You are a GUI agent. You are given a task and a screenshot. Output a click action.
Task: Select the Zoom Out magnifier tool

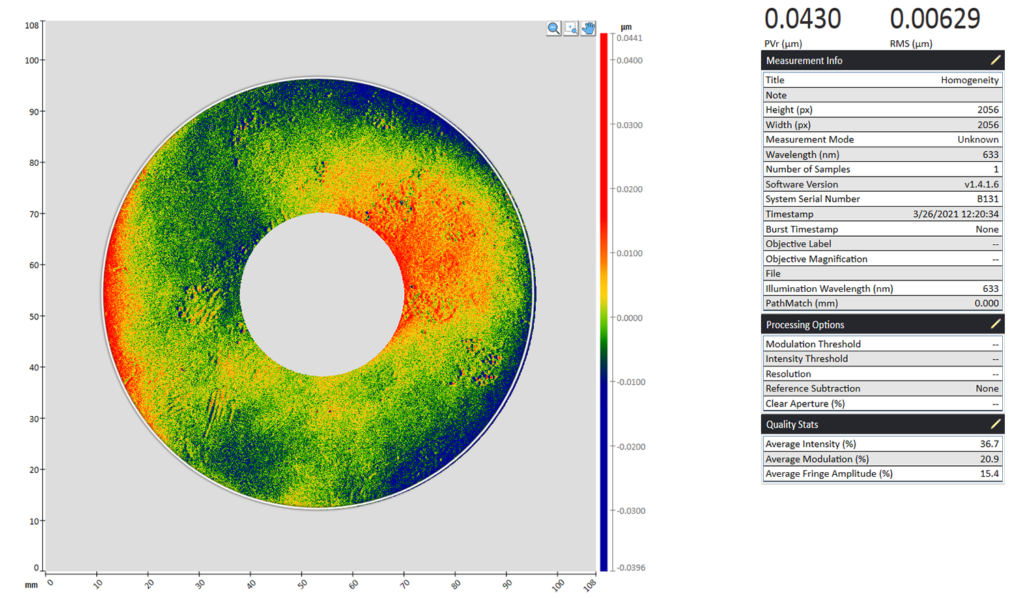[553, 28]
